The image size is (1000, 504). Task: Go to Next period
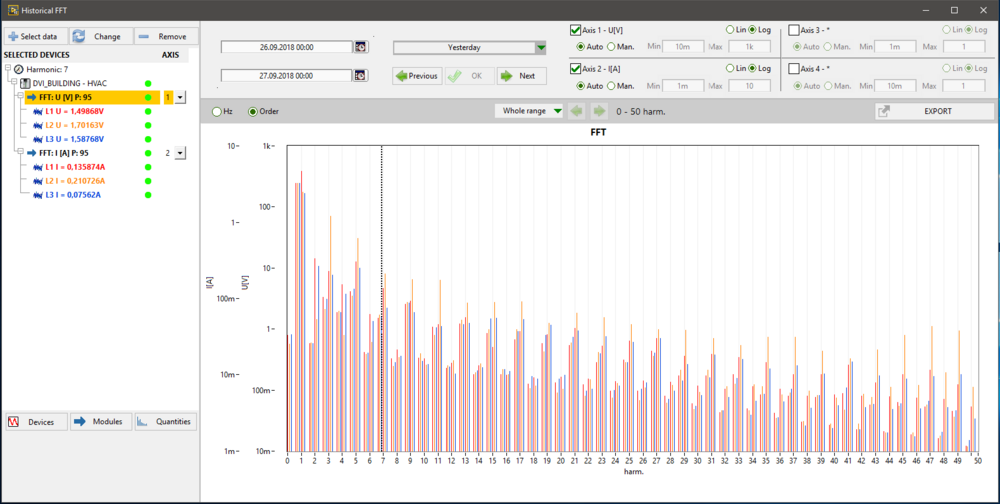point(521,76)
